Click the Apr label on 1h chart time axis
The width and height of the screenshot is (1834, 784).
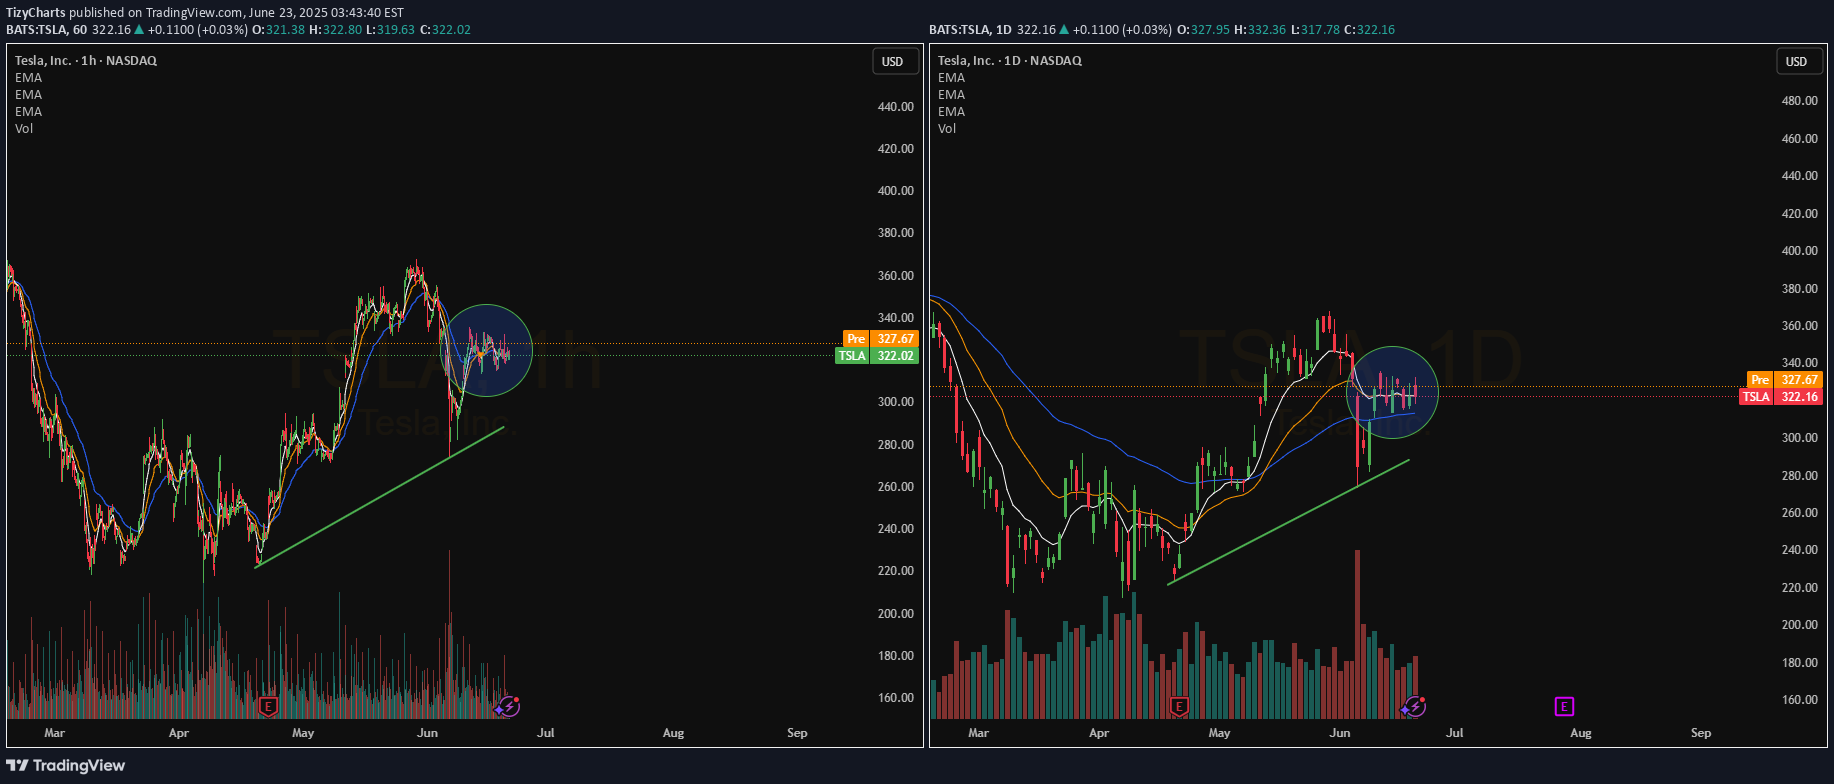179,733
